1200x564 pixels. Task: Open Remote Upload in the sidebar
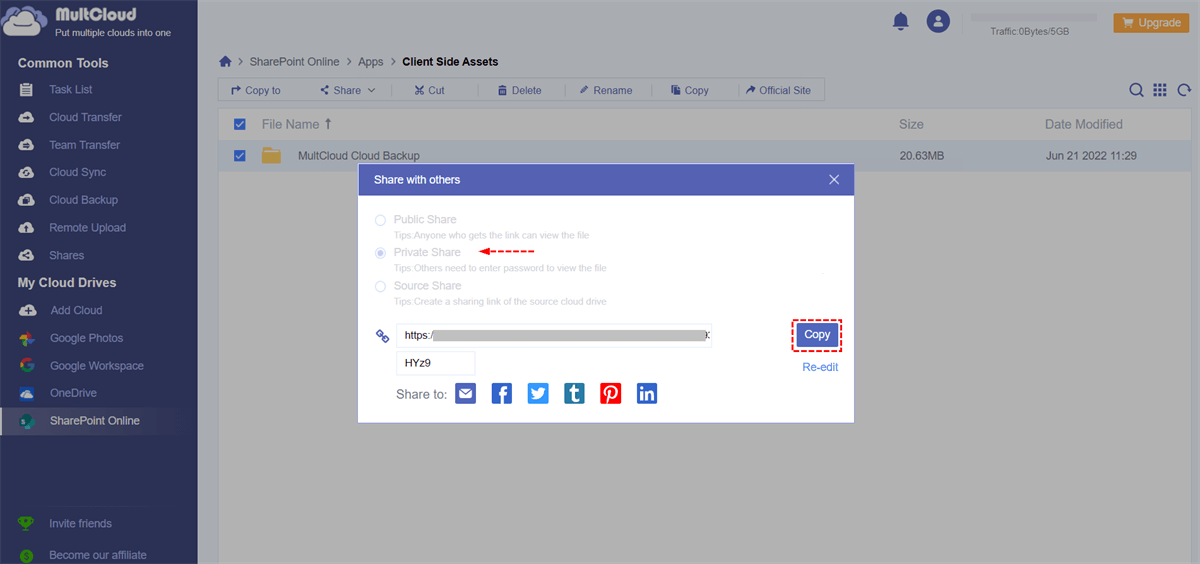tap(90, 228)
